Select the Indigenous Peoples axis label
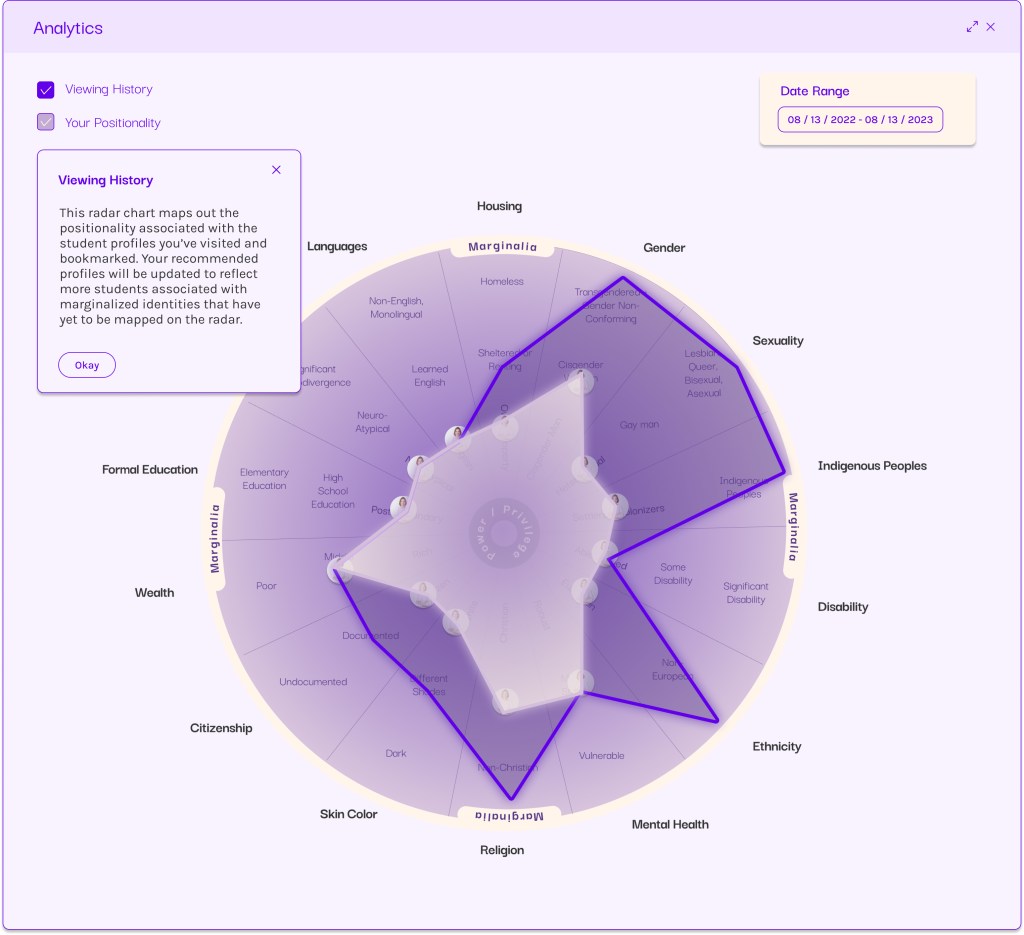Image resolution: width=1024 pixels, height=935 pixels. [x=871, y=466]
